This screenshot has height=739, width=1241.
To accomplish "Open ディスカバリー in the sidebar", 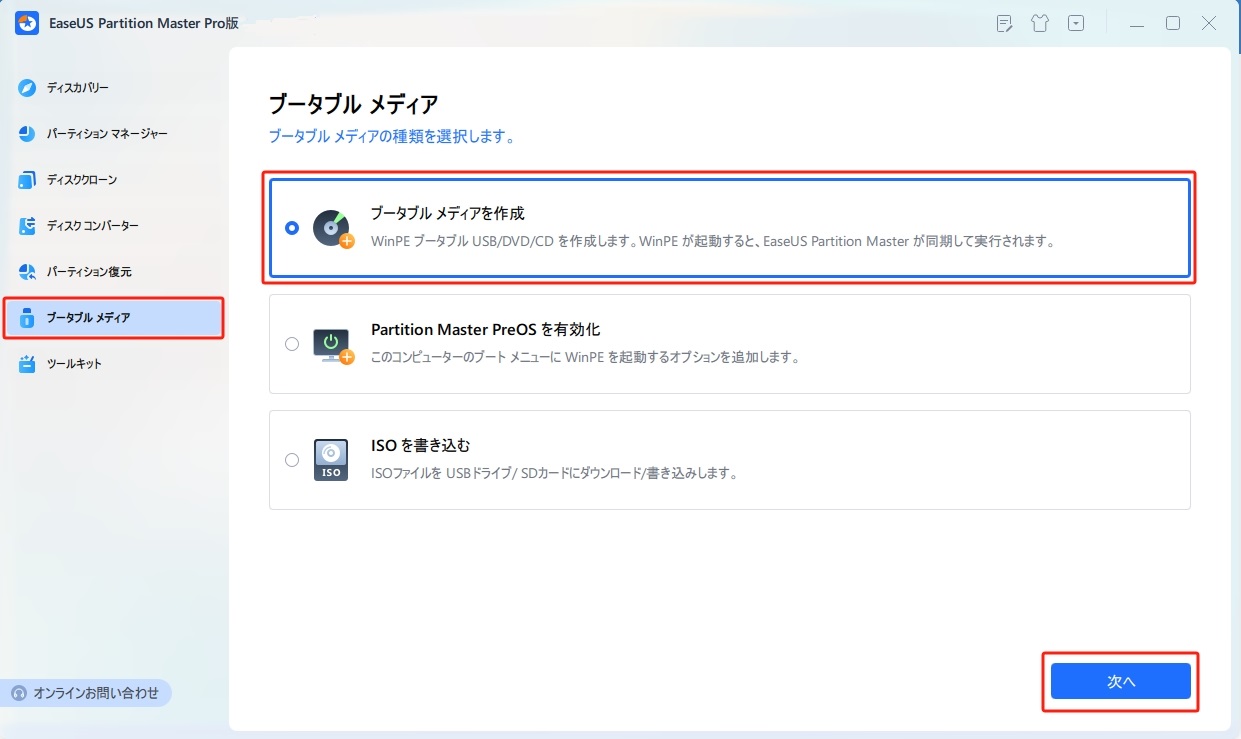I will pos(77,88).
